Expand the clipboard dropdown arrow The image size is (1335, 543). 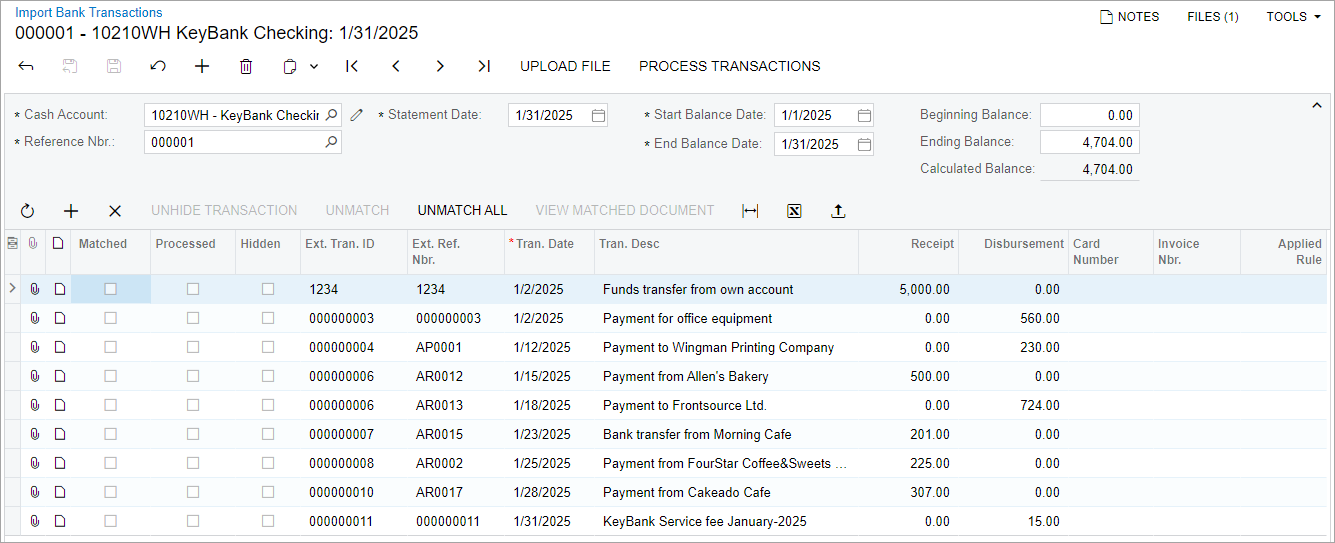(314, 67)
